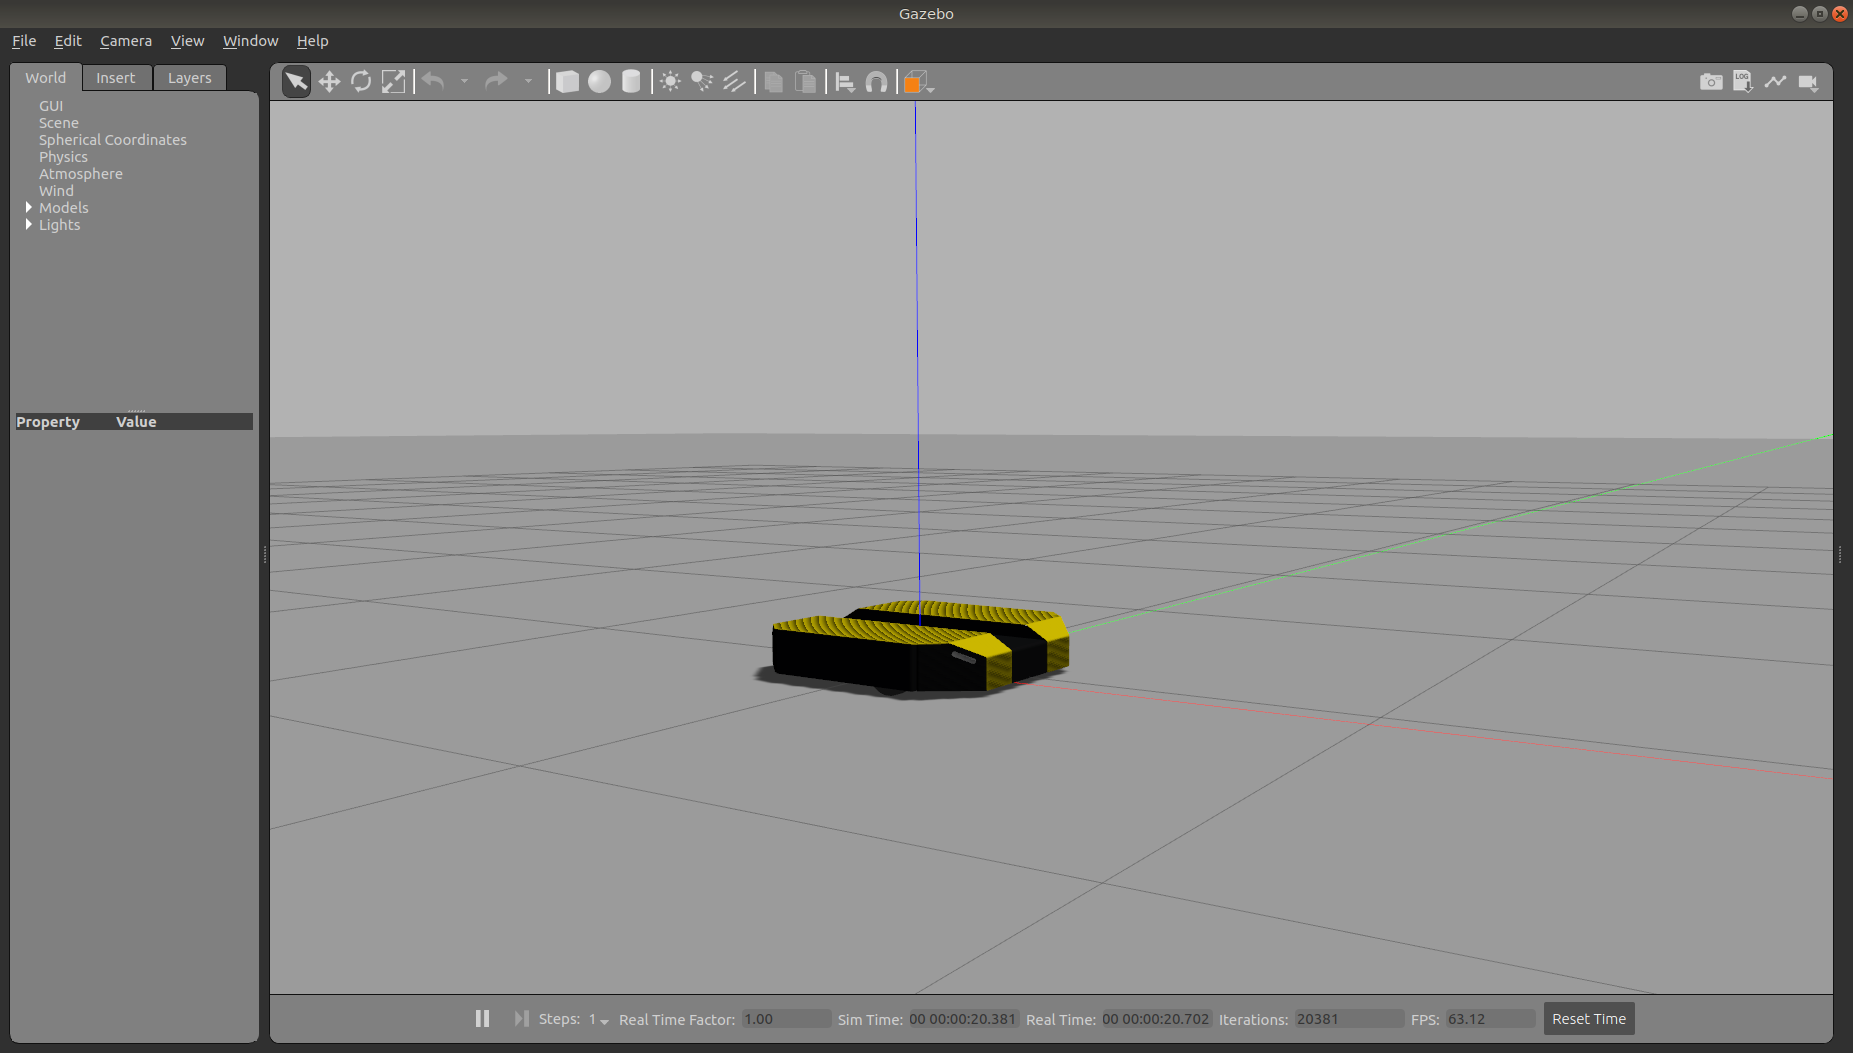Select the Translate mode tool
The width and height of the screenshot is (1853, 1053).
329,82
